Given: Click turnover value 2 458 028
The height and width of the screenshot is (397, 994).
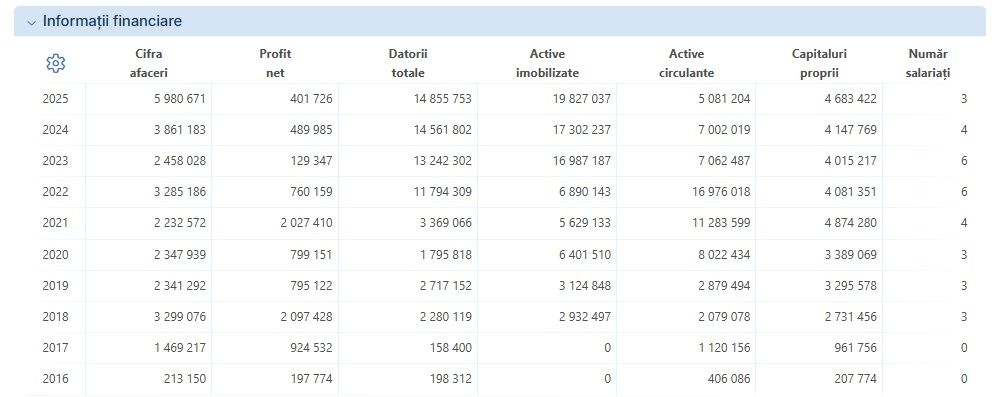Looking at the screenshot, I should pyautogui.click(x=179, y=161).
